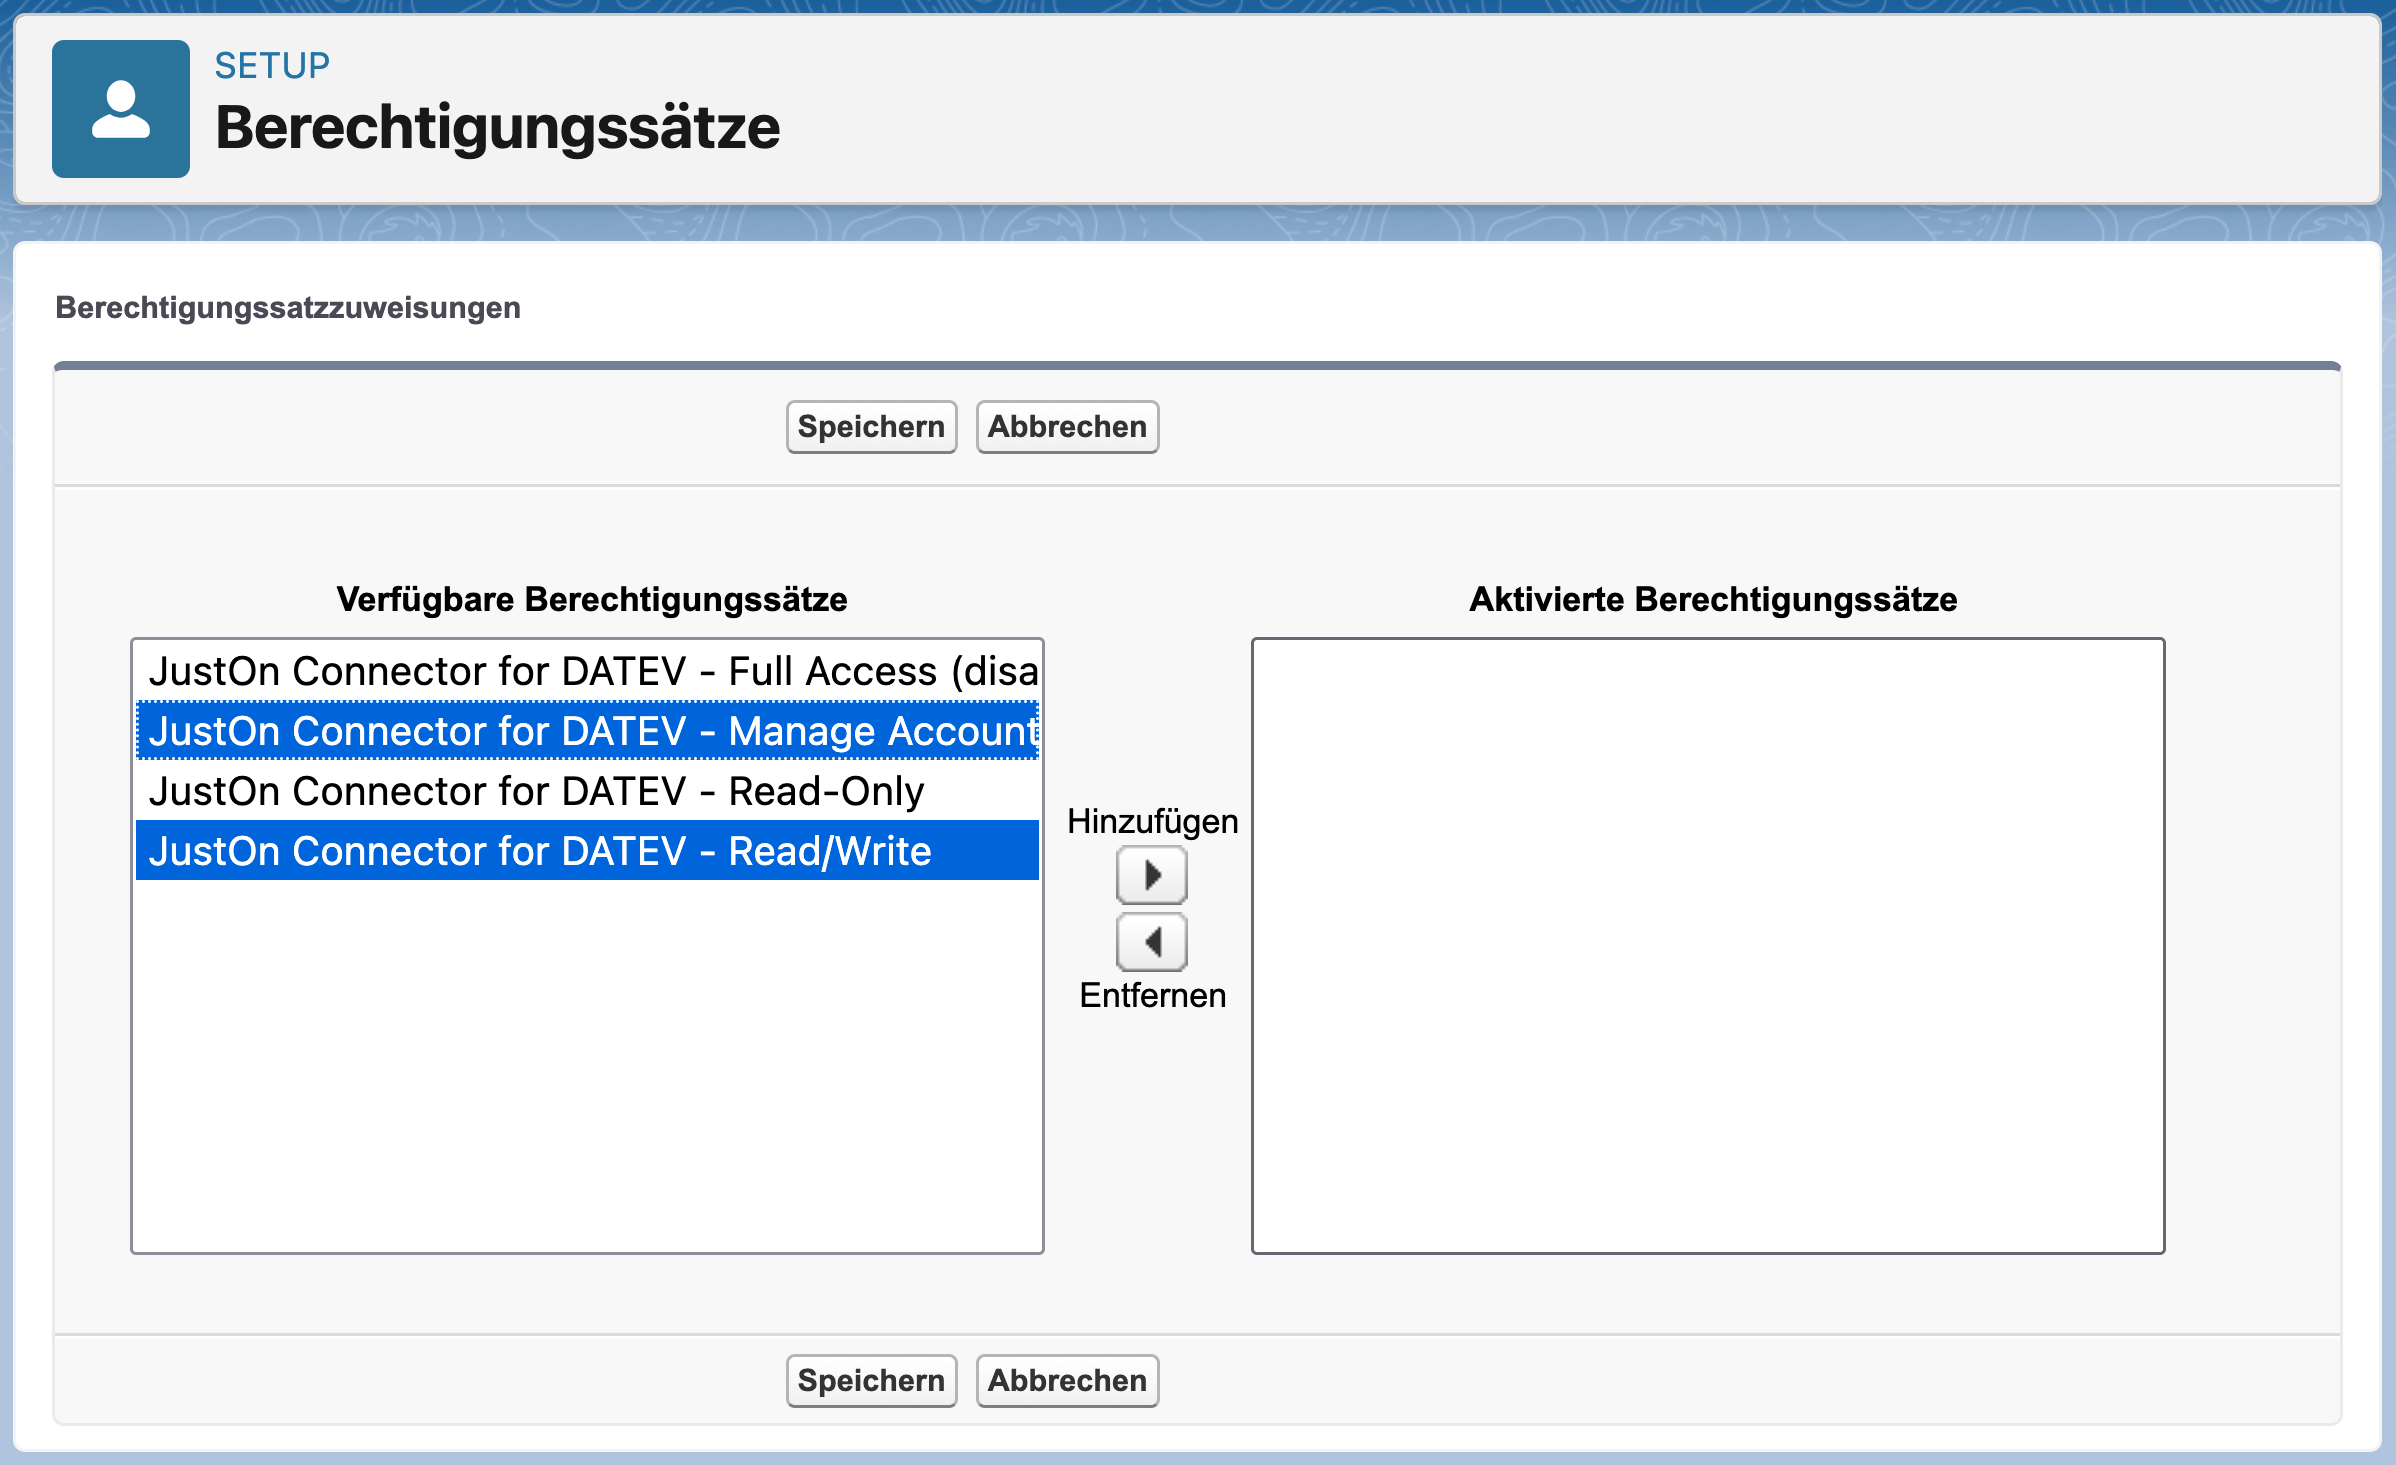Click the top Speichern button

871,427
